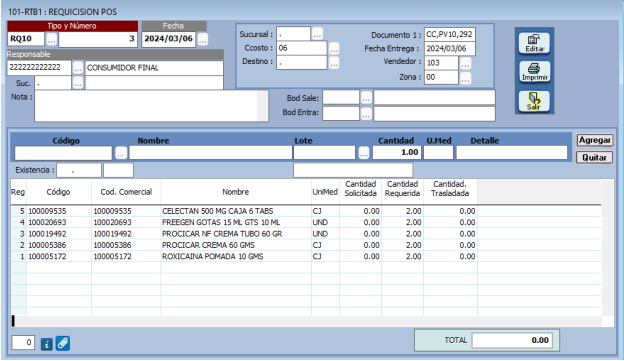The image size is (624, 361).
Task: Open the Bod Entra lookup ellipsis button
Action: point(366,114)
